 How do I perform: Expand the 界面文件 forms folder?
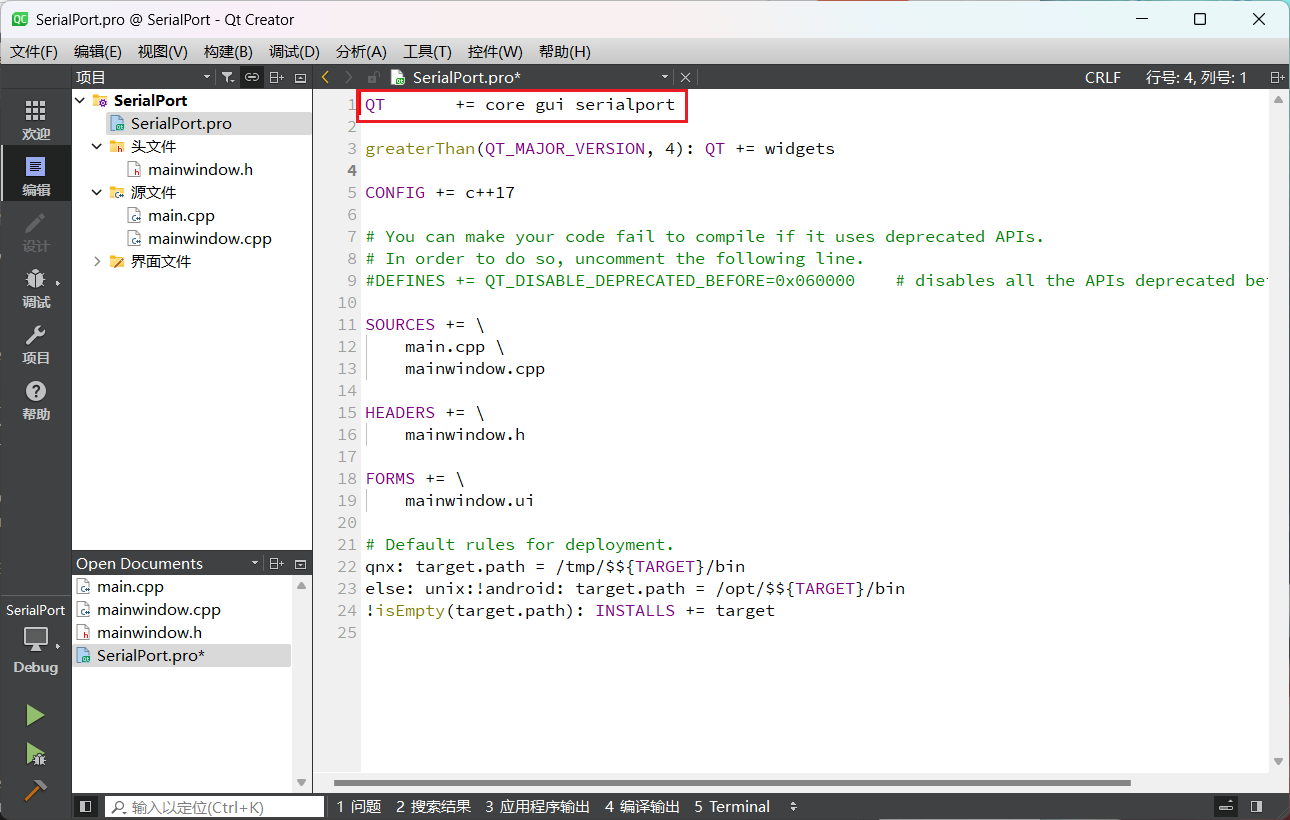click(97, 261)
